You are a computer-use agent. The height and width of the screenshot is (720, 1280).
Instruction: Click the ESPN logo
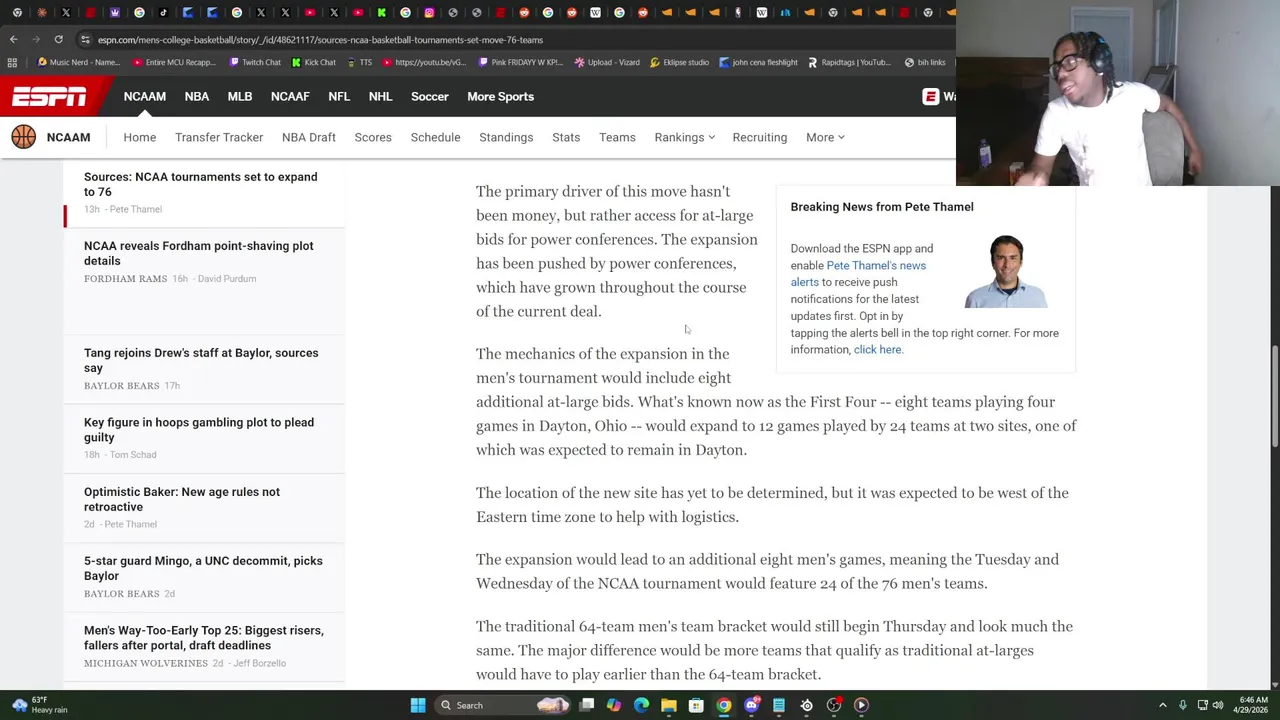click(x=49, y=96)
